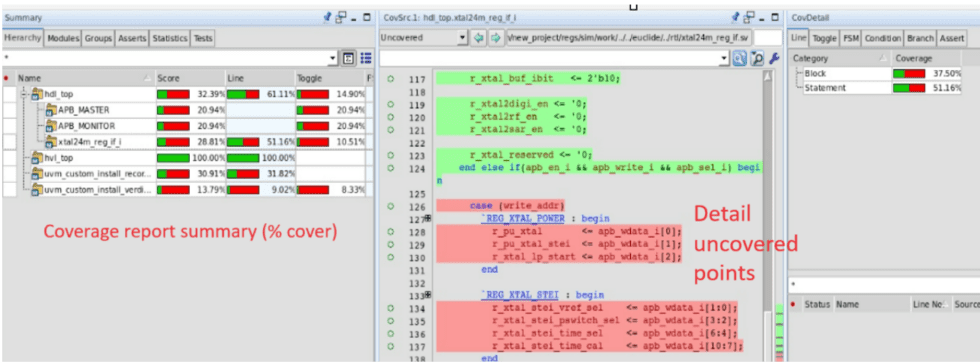Select the xtal24m_reg_if_i row

click(188, 142)
